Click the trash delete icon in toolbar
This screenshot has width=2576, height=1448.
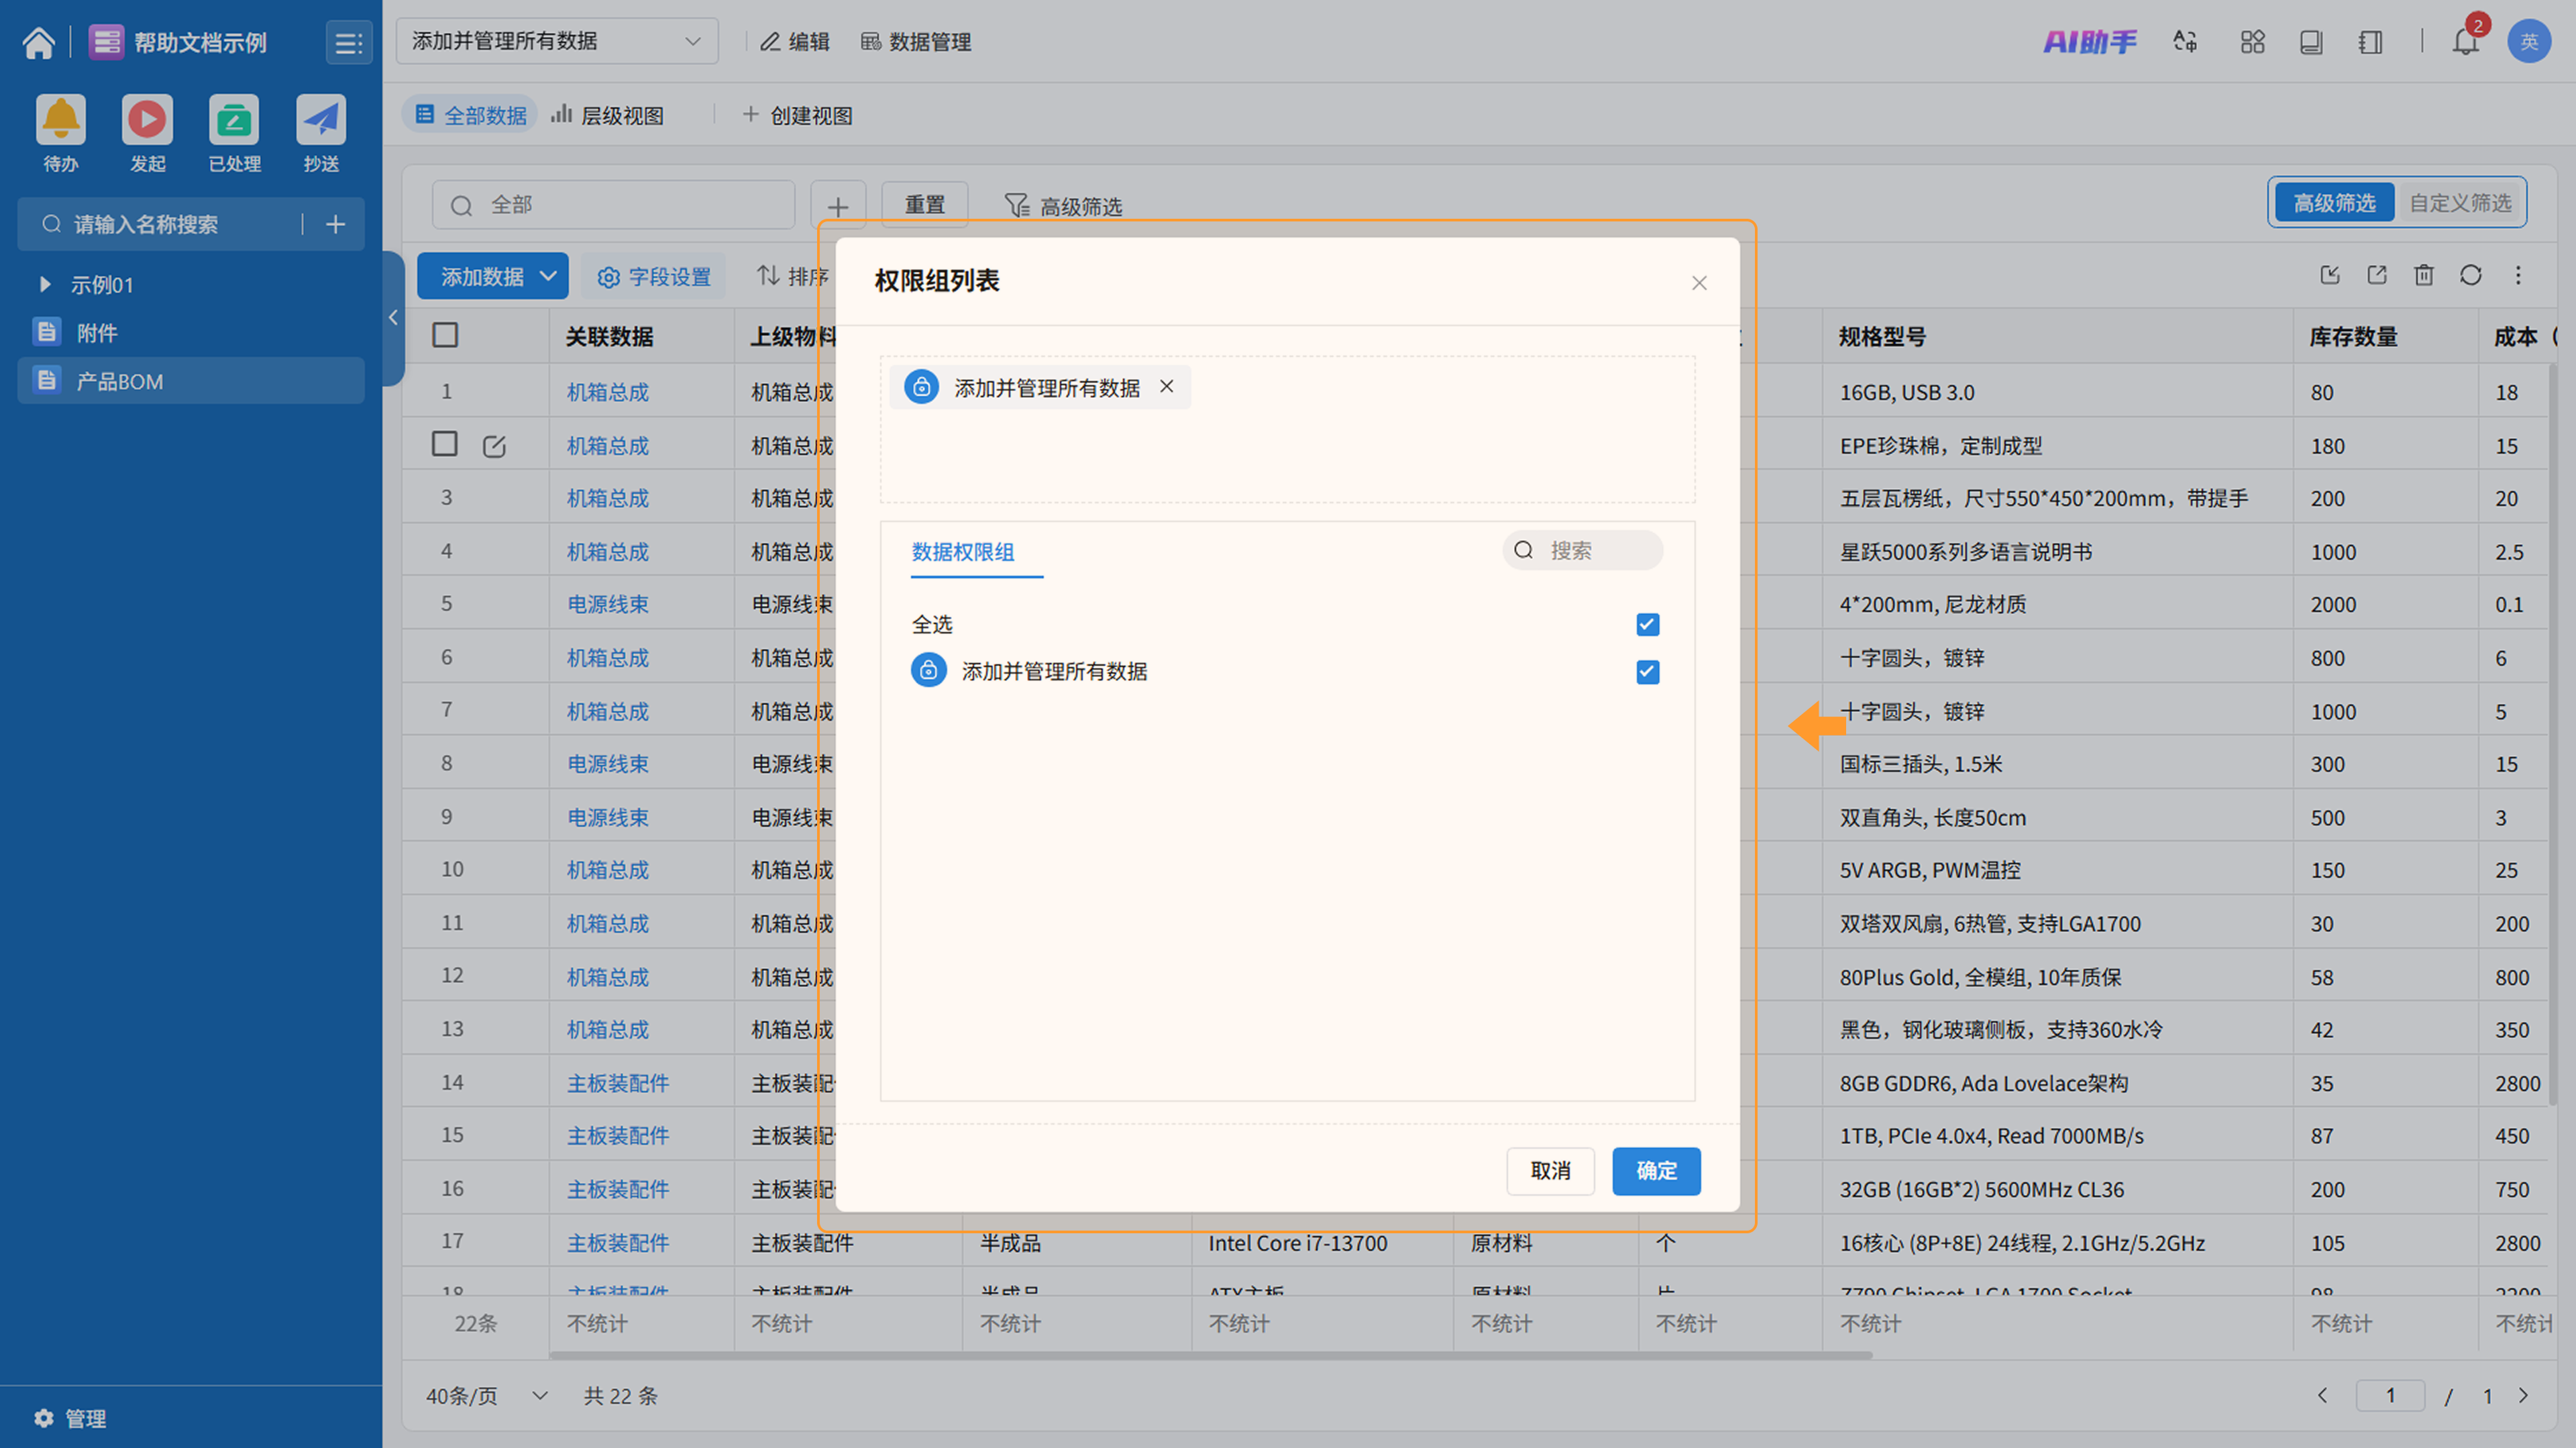(2424, 275)
